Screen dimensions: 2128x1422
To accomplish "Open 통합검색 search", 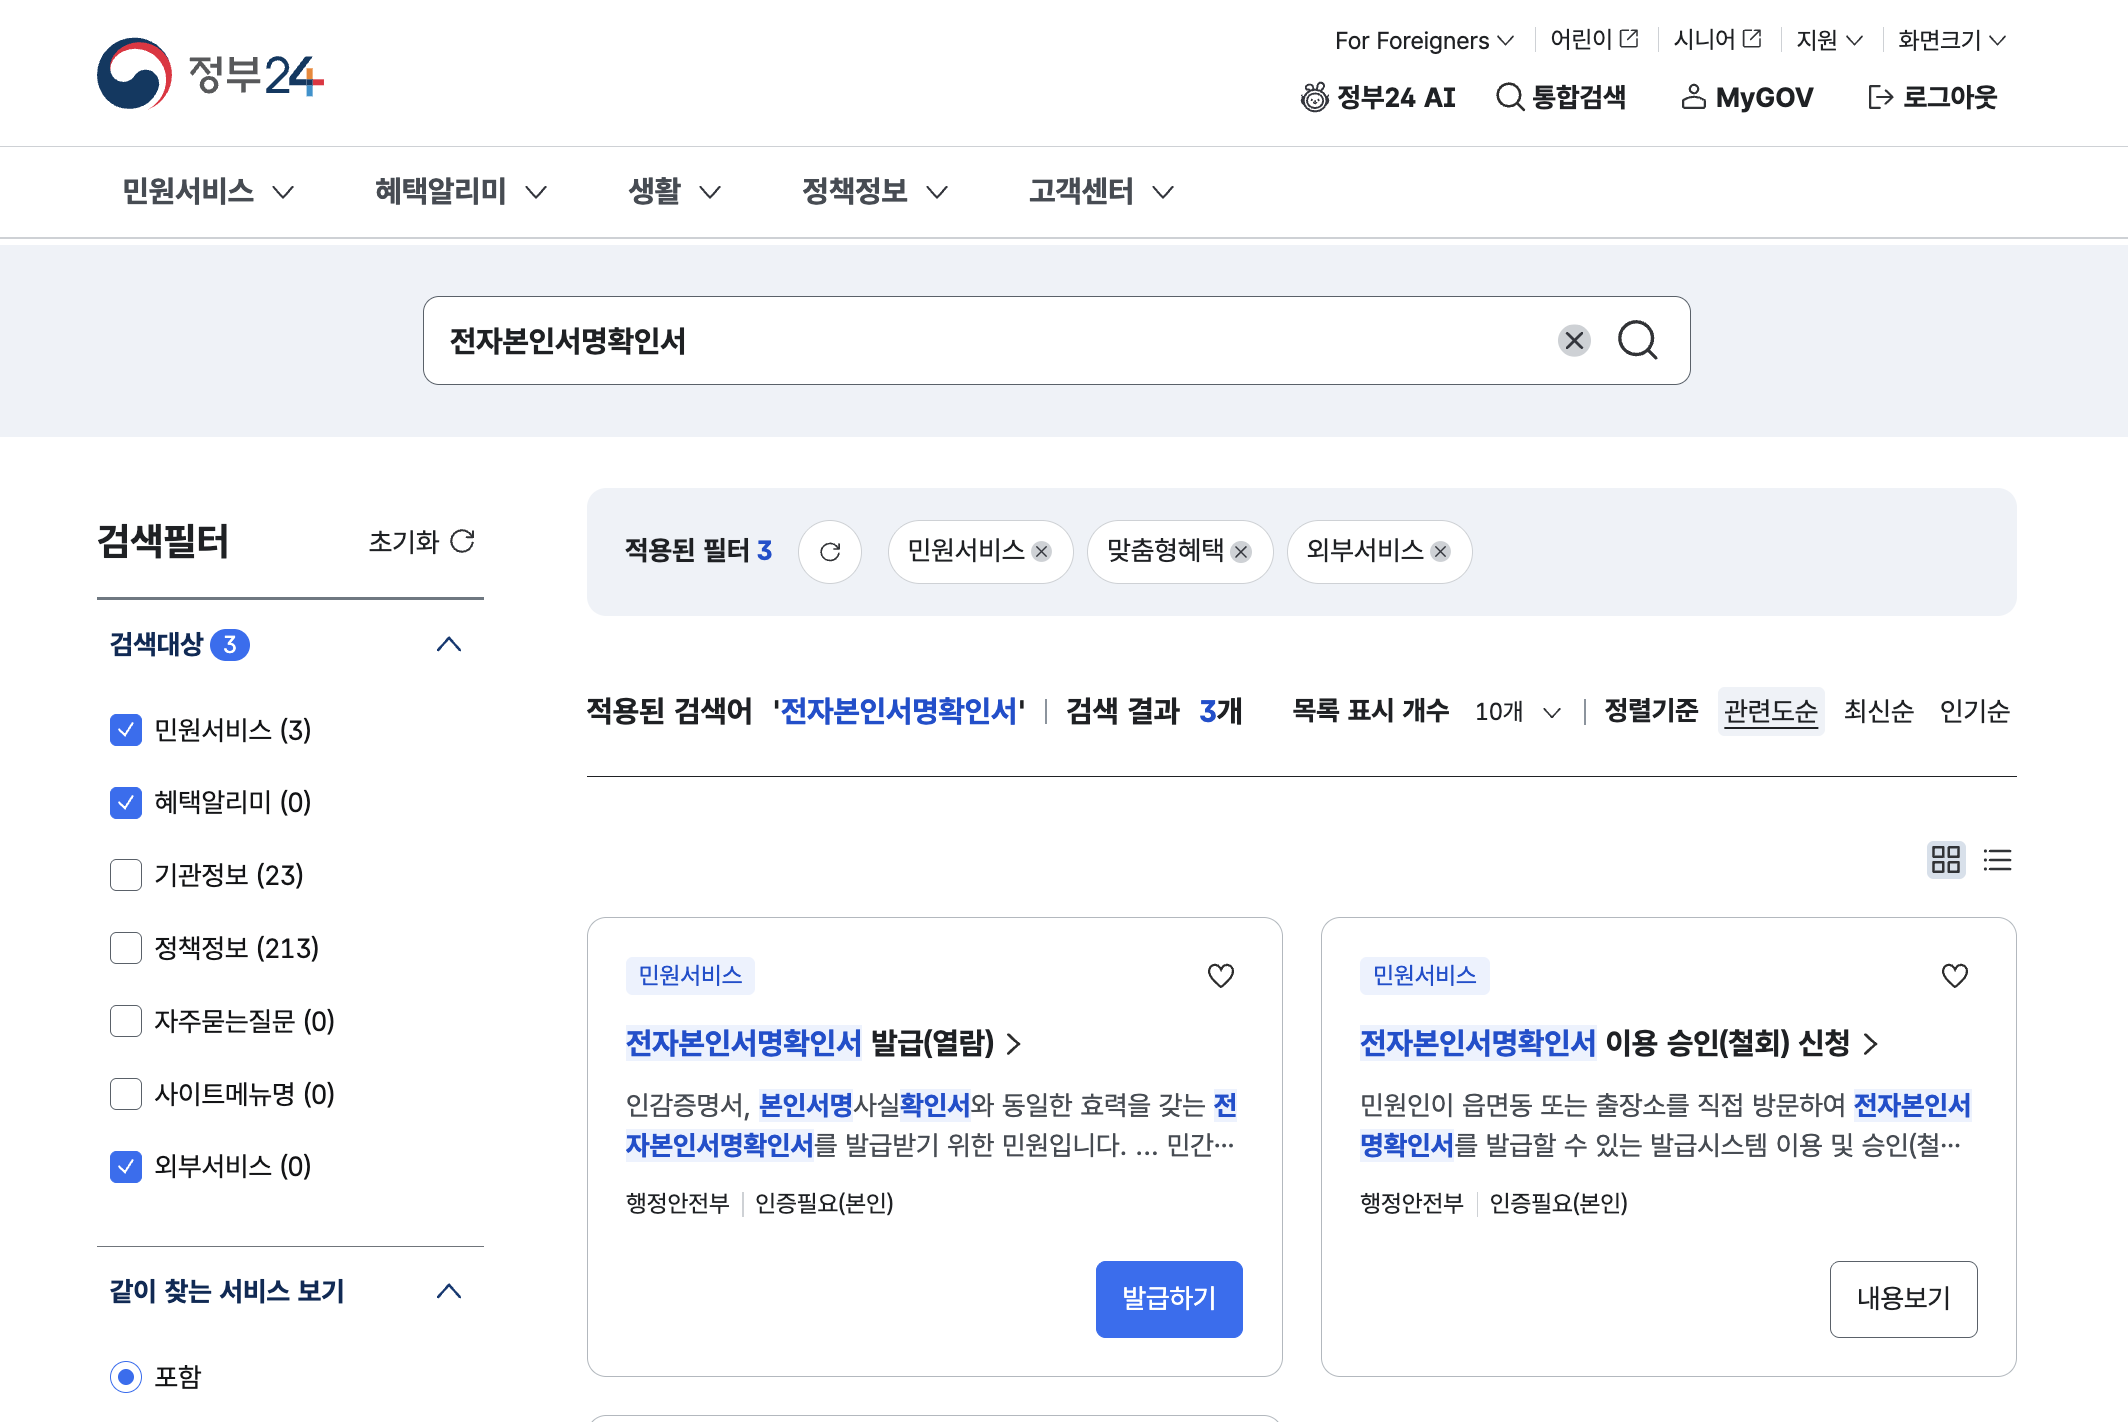I will [x=1561, y=97].
